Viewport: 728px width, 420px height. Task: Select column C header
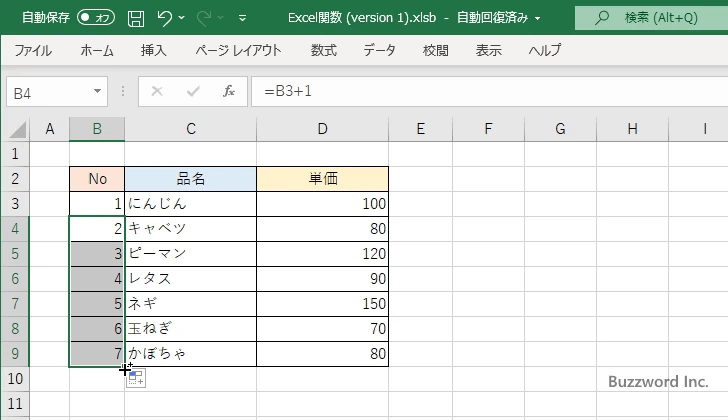(191, 129)
